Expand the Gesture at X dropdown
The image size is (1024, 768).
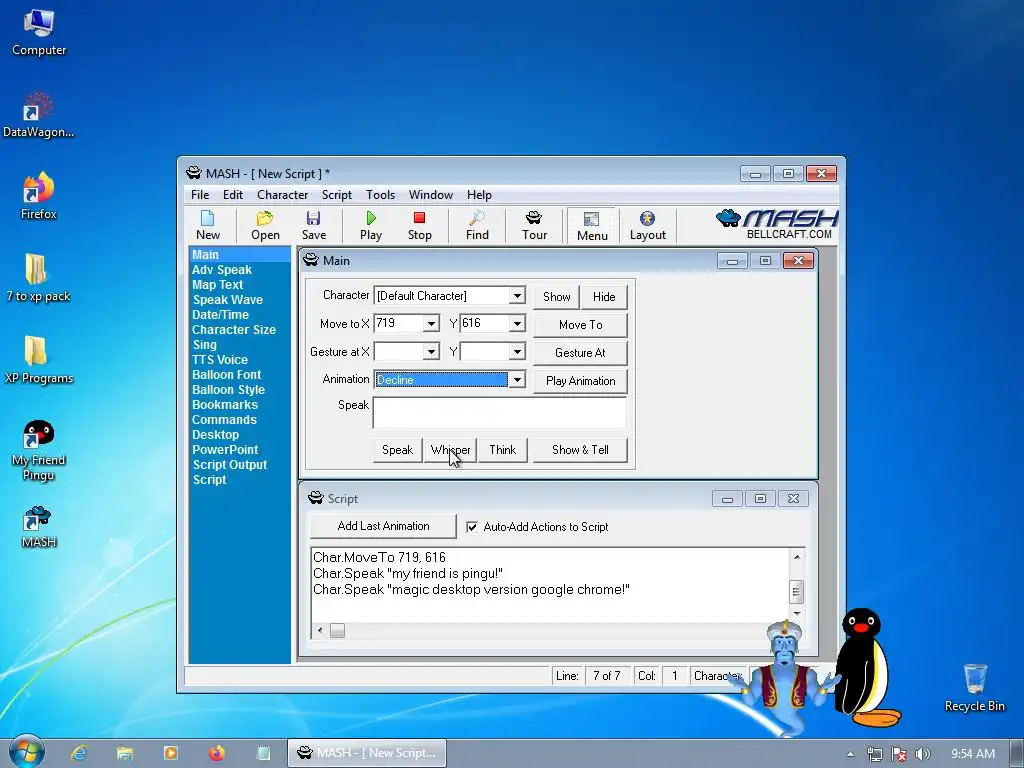click(431, 352)
